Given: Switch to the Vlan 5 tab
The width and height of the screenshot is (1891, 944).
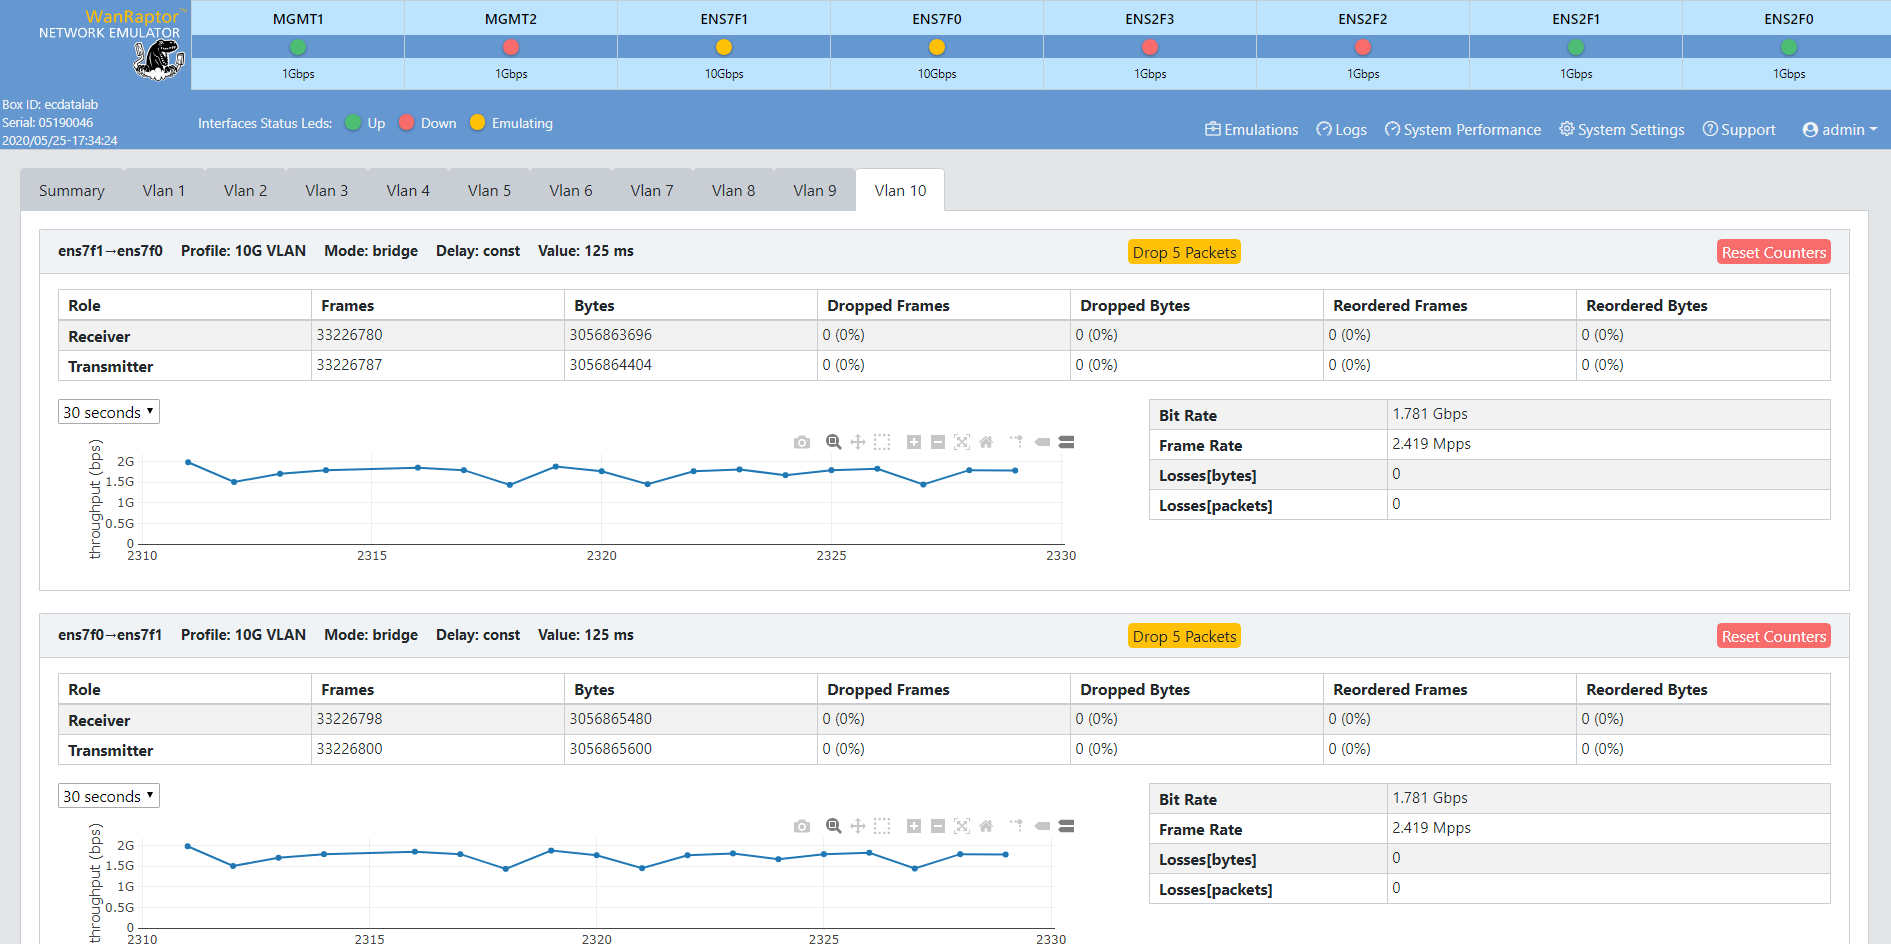Looking at the screenshot, I should point(488,190).
